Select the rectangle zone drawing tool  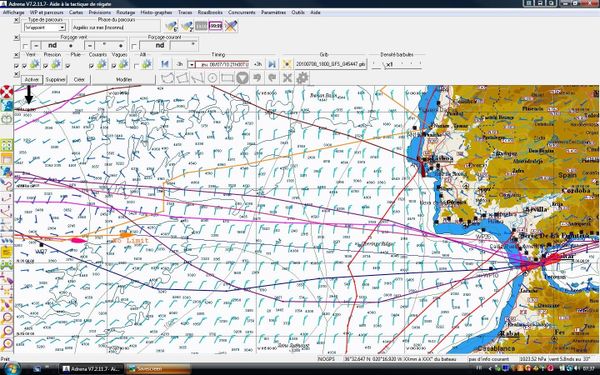pyautogui.click(x=227, y=78)
